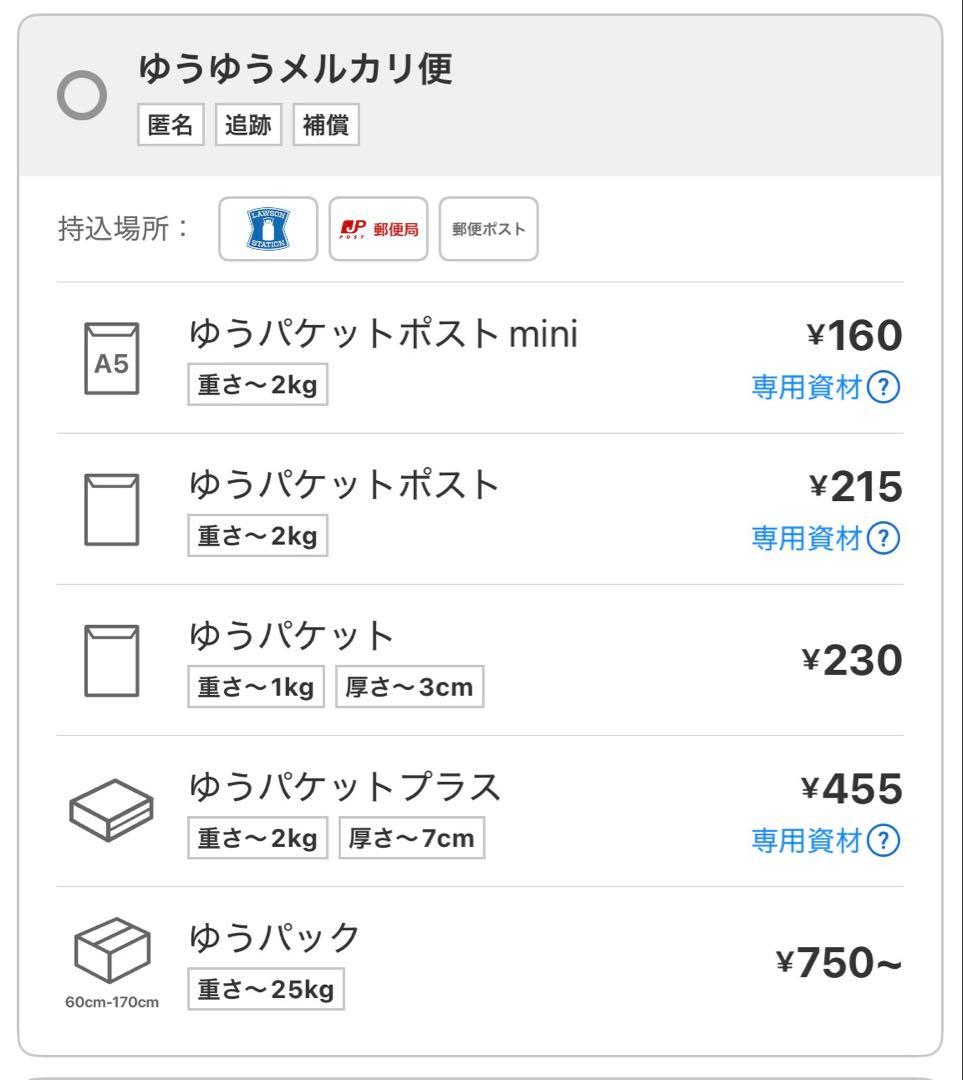This screenshot has height=1080, width=963.
Task: Click the ¥750~ price for ゆうパック
Action: click(x=839, y=962)
